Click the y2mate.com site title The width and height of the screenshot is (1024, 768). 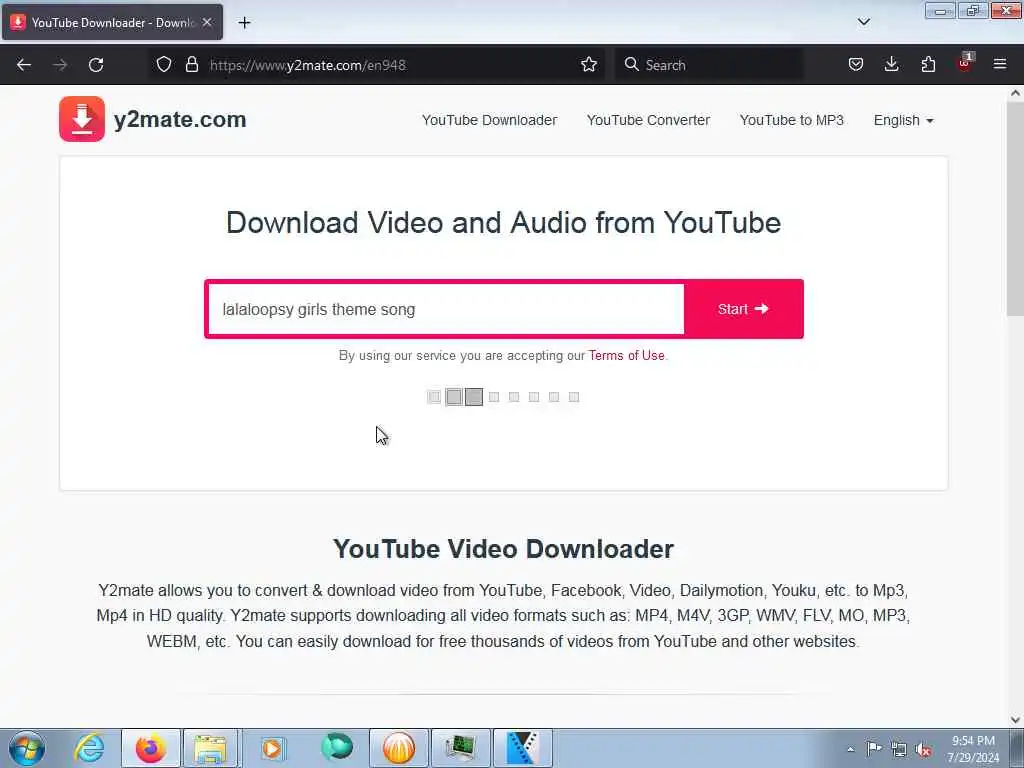click(180, 120)
